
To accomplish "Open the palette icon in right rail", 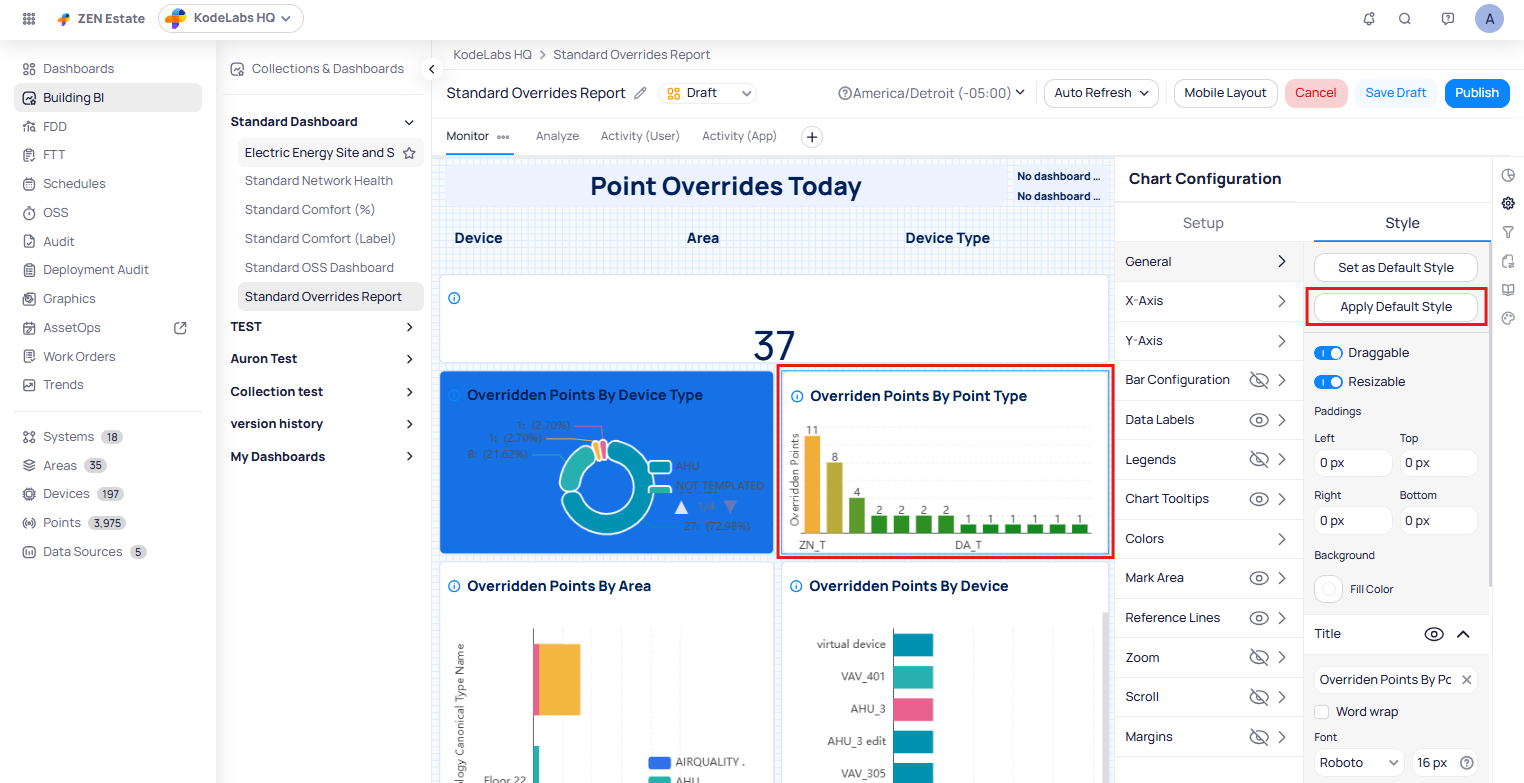I will (x=1508, y=319).
